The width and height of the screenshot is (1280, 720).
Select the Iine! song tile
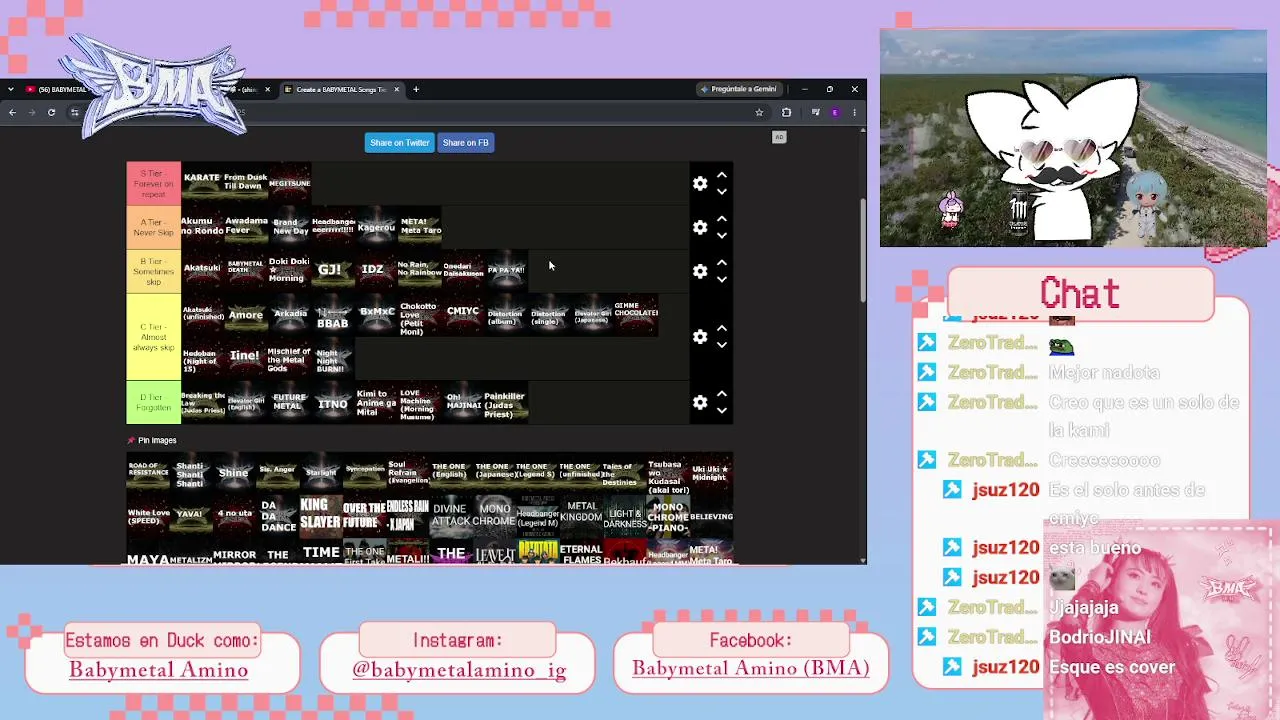[x=245, y=358]
